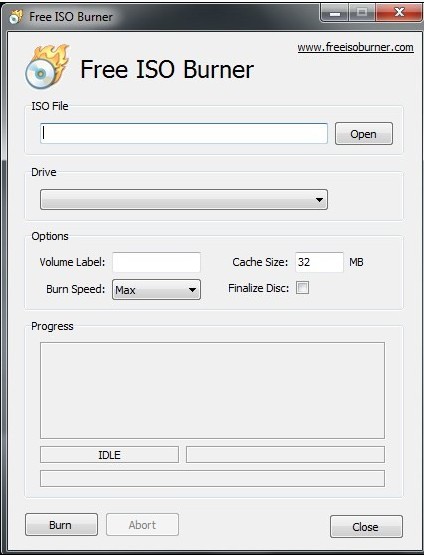
Task: Click the Abort button
Action: coord(142,525)
